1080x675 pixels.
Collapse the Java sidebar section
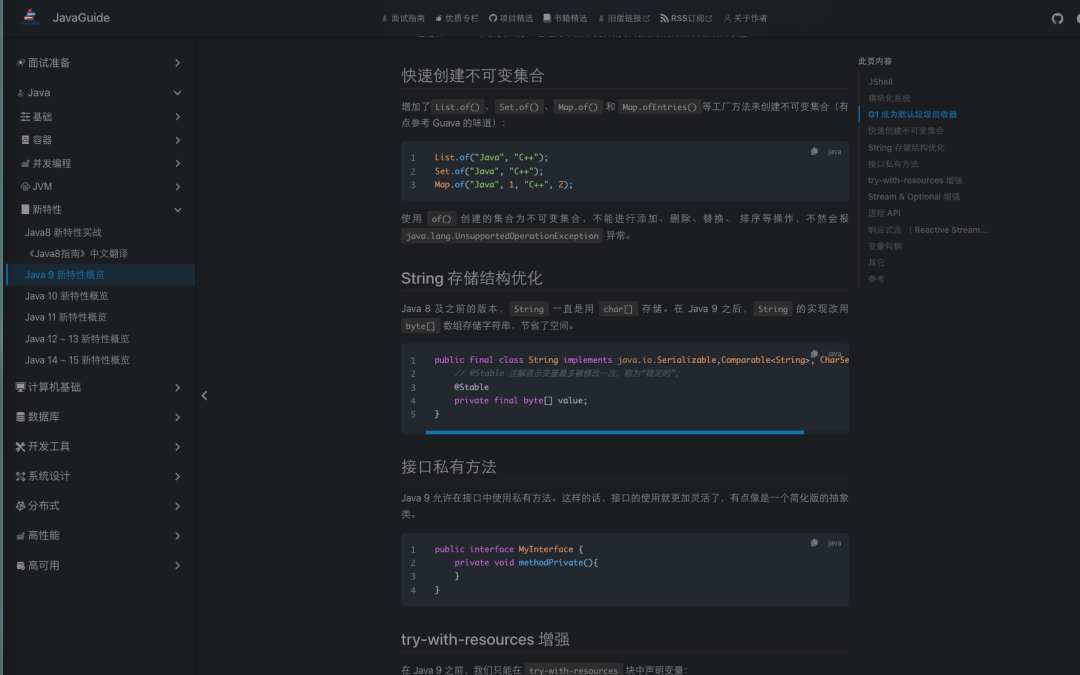point(100,92)
